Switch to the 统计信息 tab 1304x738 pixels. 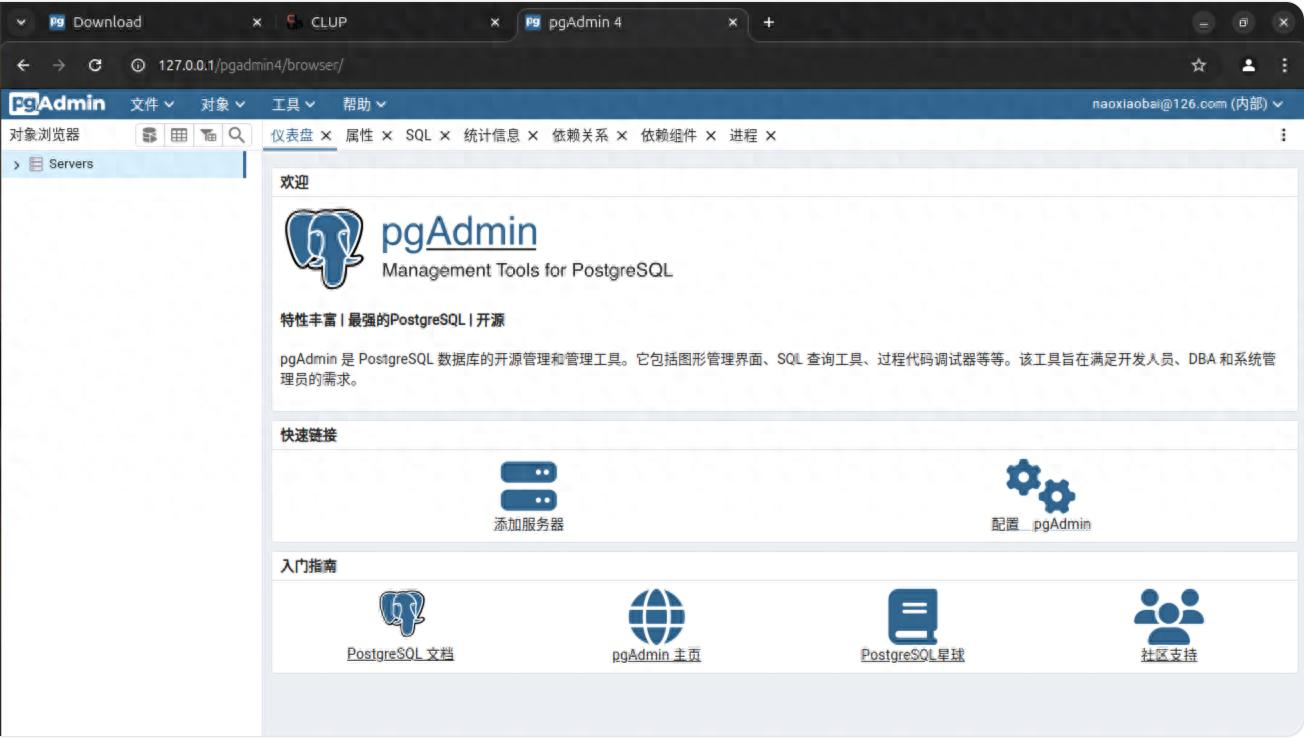point(492,135)
